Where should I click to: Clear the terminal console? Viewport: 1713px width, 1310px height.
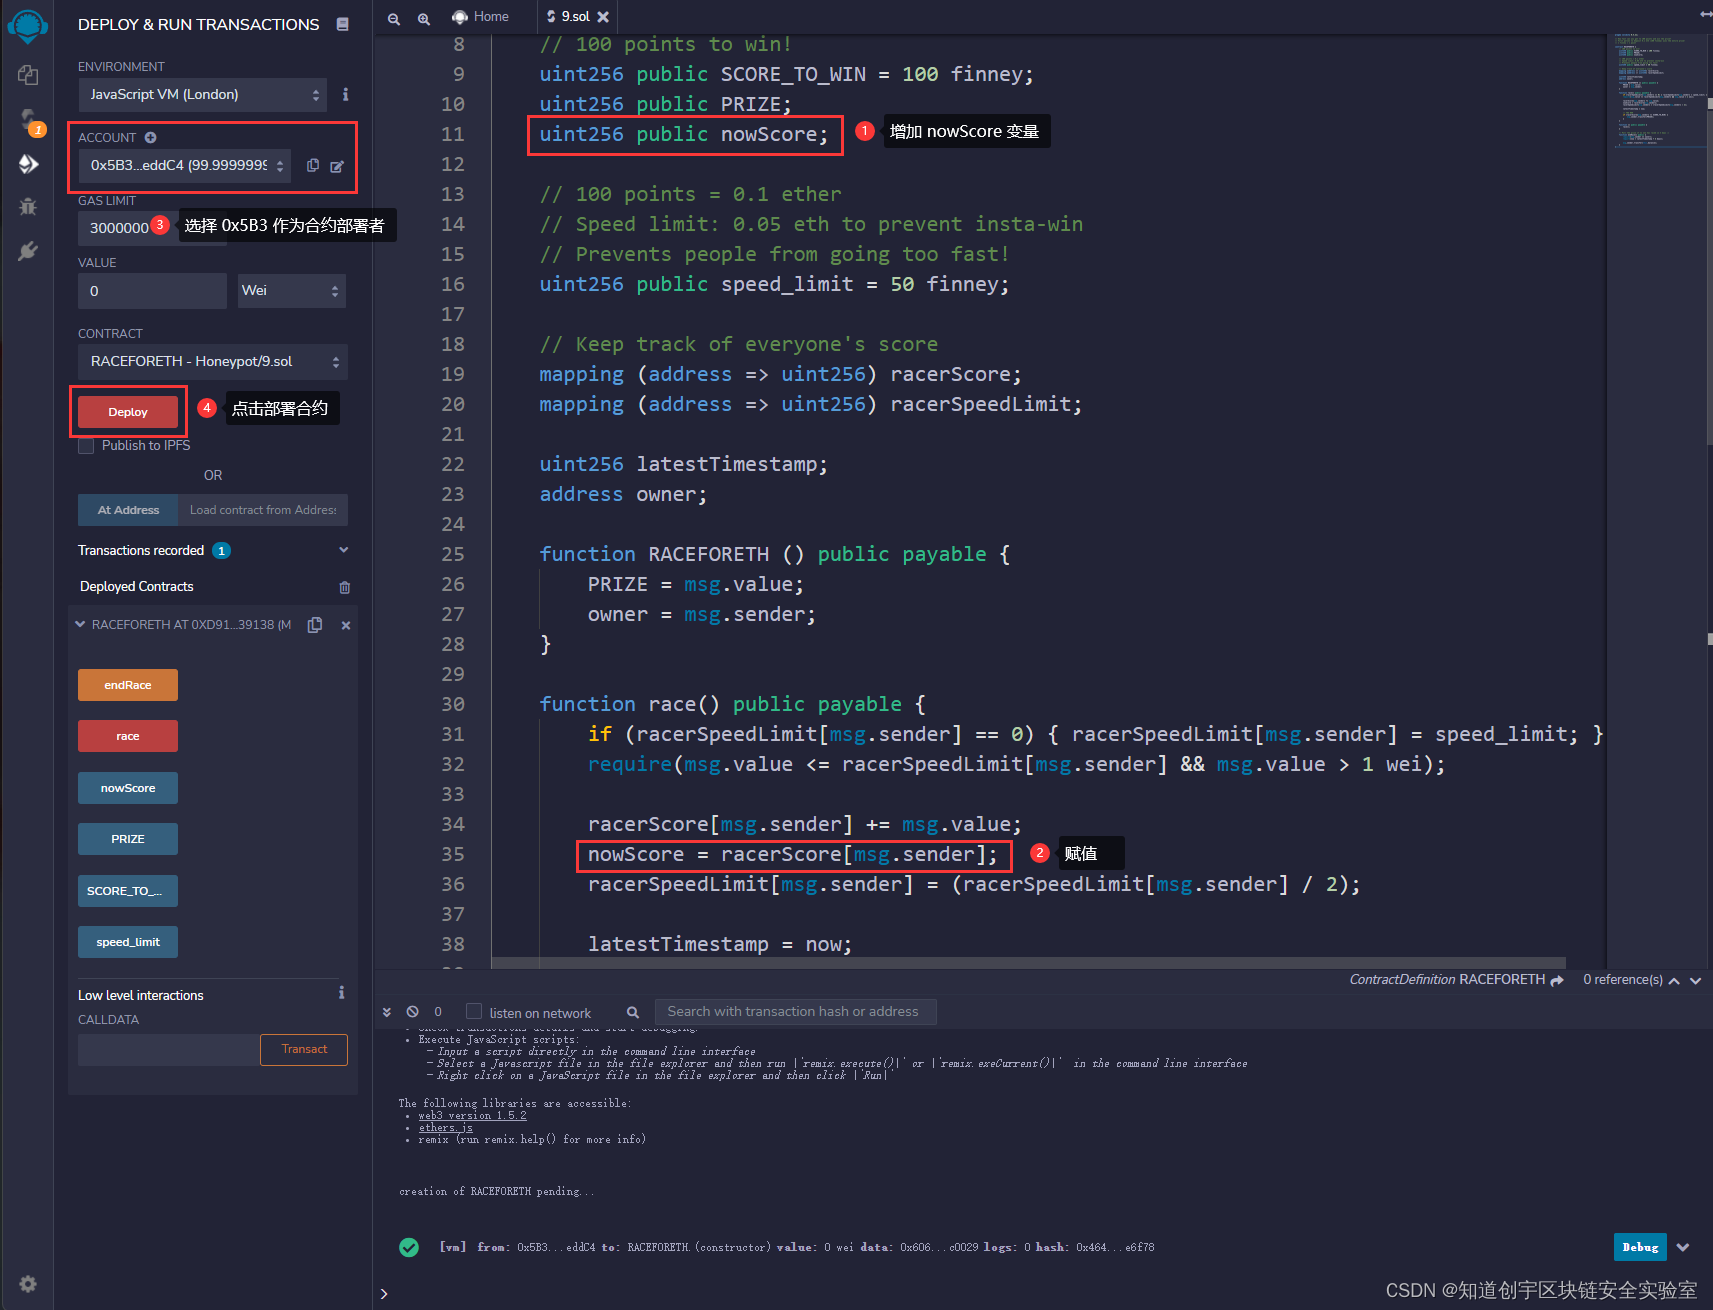coord(412,1012)
